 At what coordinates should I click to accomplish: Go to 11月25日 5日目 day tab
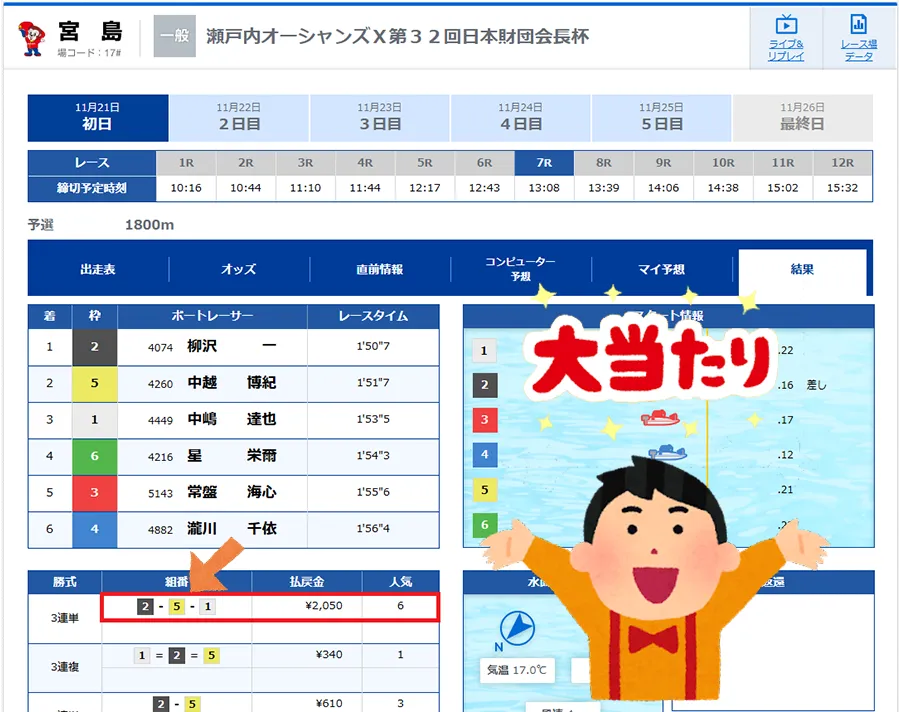661,117
